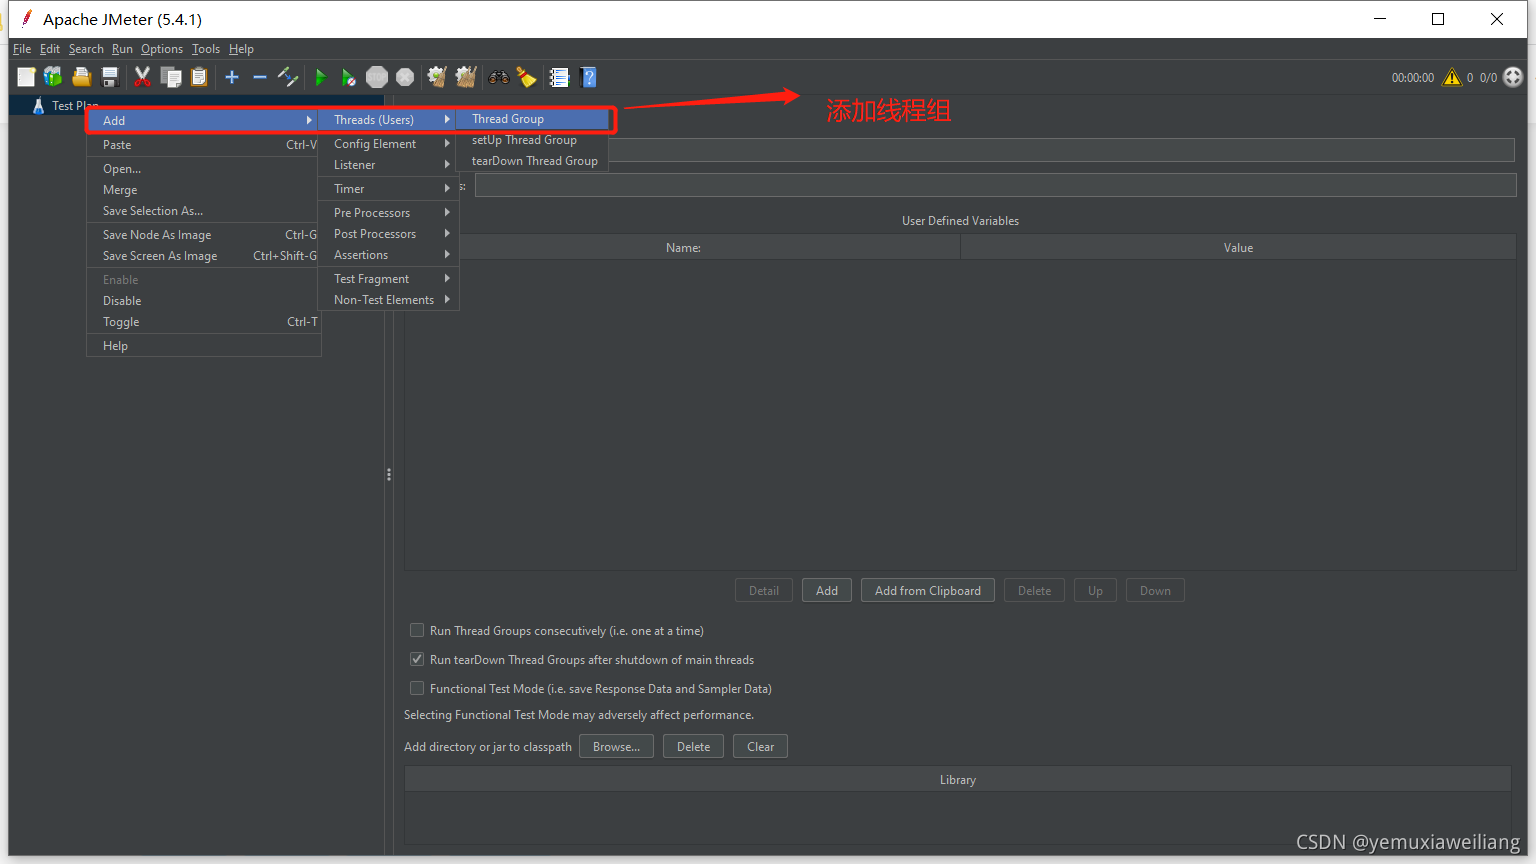Click the Paste clipboard icon
The height and width of the screenshot is (864, 1536).
(199, 77)
